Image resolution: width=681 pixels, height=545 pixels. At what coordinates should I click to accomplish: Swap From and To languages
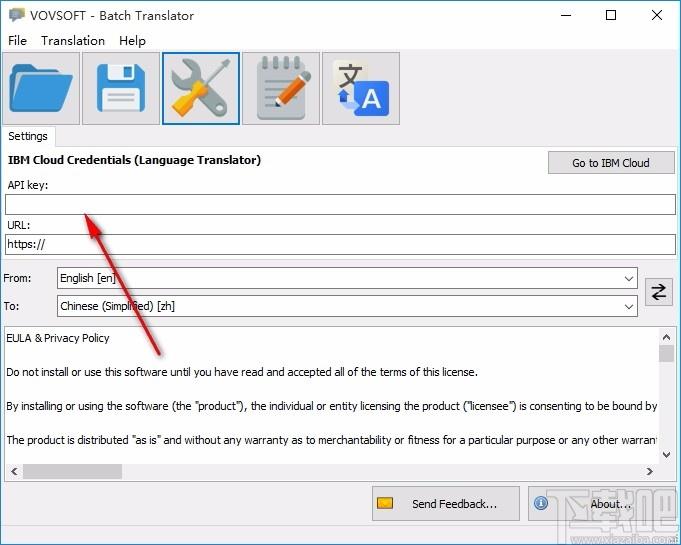pyautogui.click(x=658, y=292)
